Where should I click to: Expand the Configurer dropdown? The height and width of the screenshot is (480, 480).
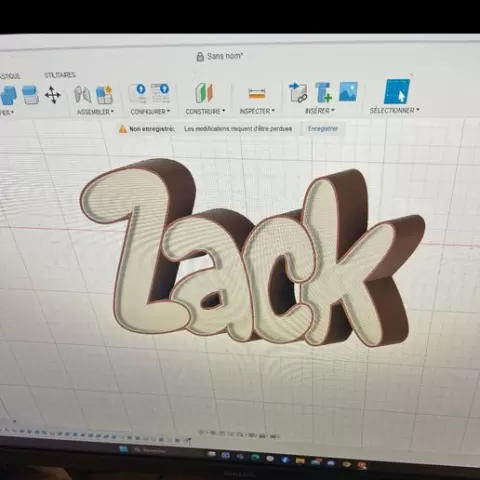(x=150, y=112)
